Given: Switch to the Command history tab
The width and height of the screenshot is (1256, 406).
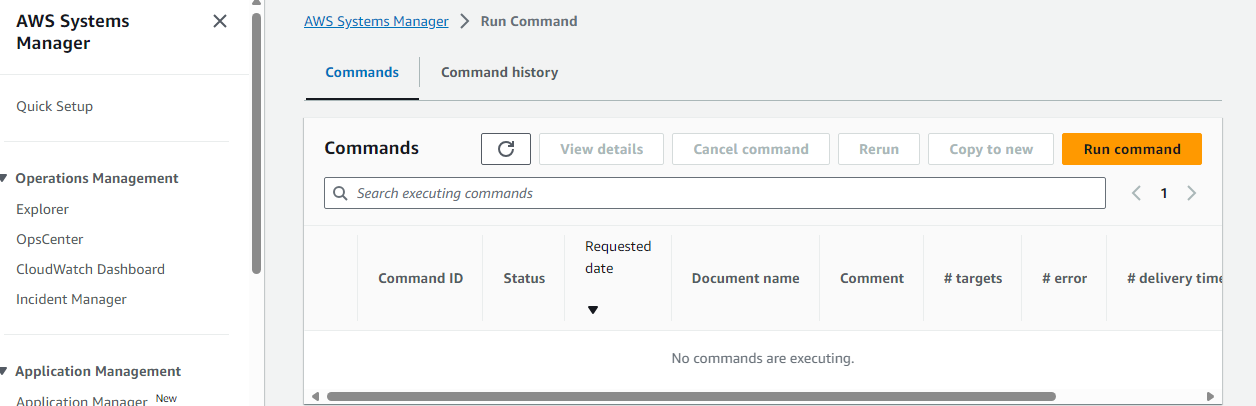Looking at the screenshot, I should tap(499, 72).
